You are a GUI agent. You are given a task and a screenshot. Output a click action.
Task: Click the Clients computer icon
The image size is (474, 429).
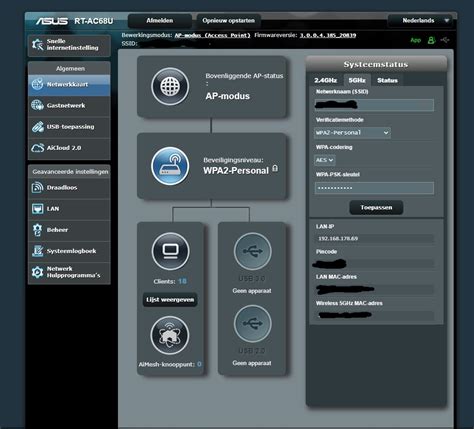click(171, 251)
